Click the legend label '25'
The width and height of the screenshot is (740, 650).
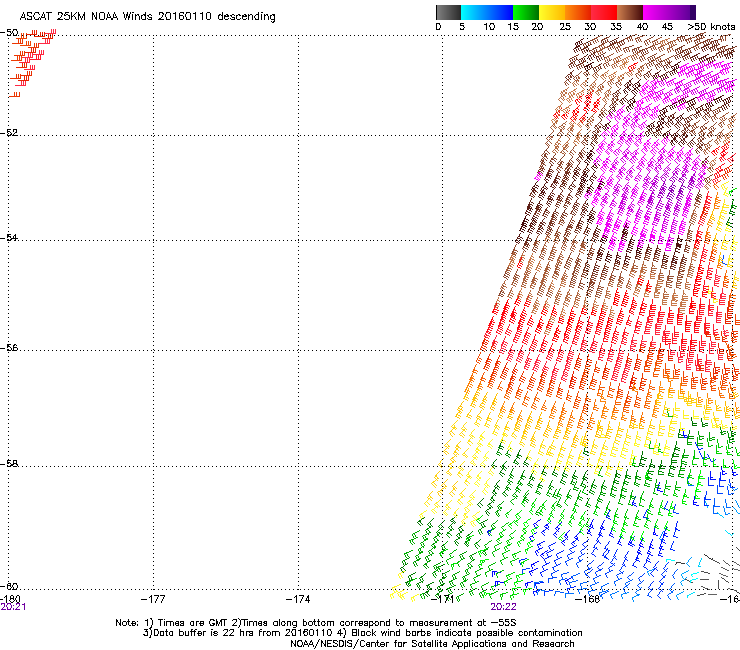pos(565,27)
